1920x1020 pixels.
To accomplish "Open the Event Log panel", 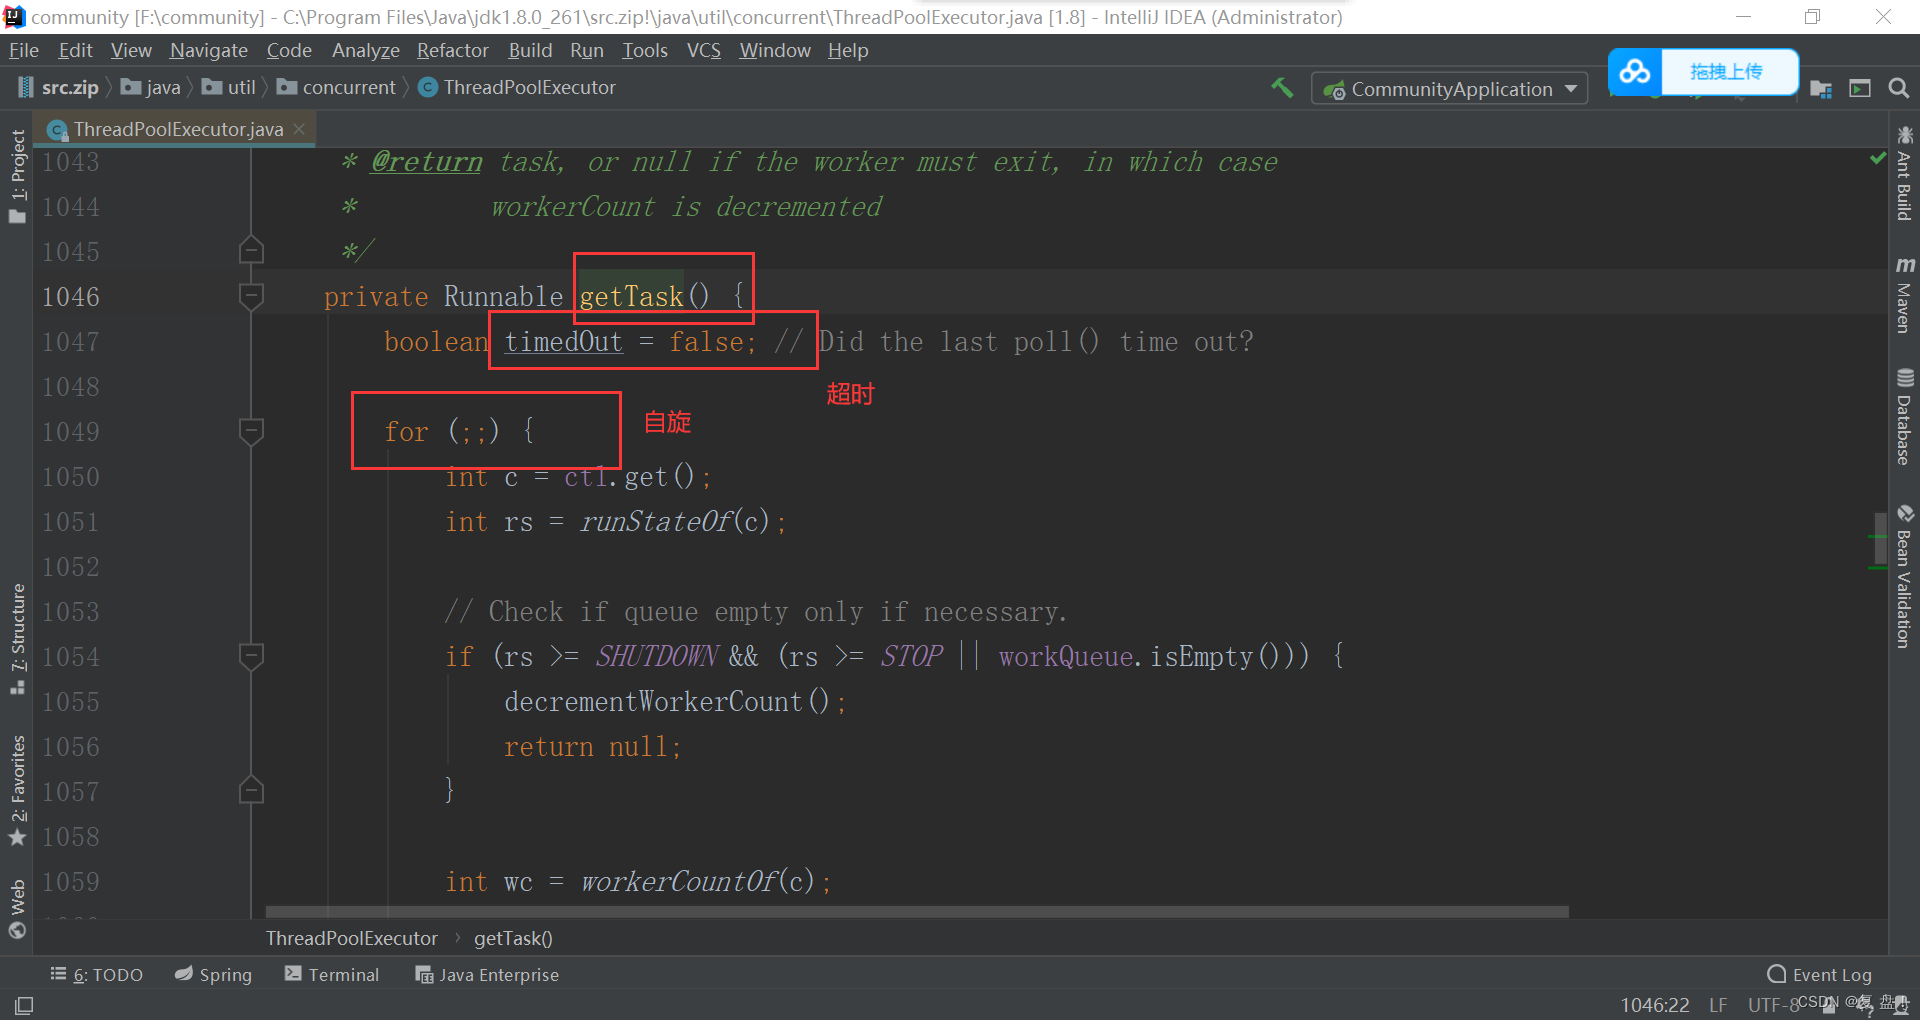I will coord(1819,975).
